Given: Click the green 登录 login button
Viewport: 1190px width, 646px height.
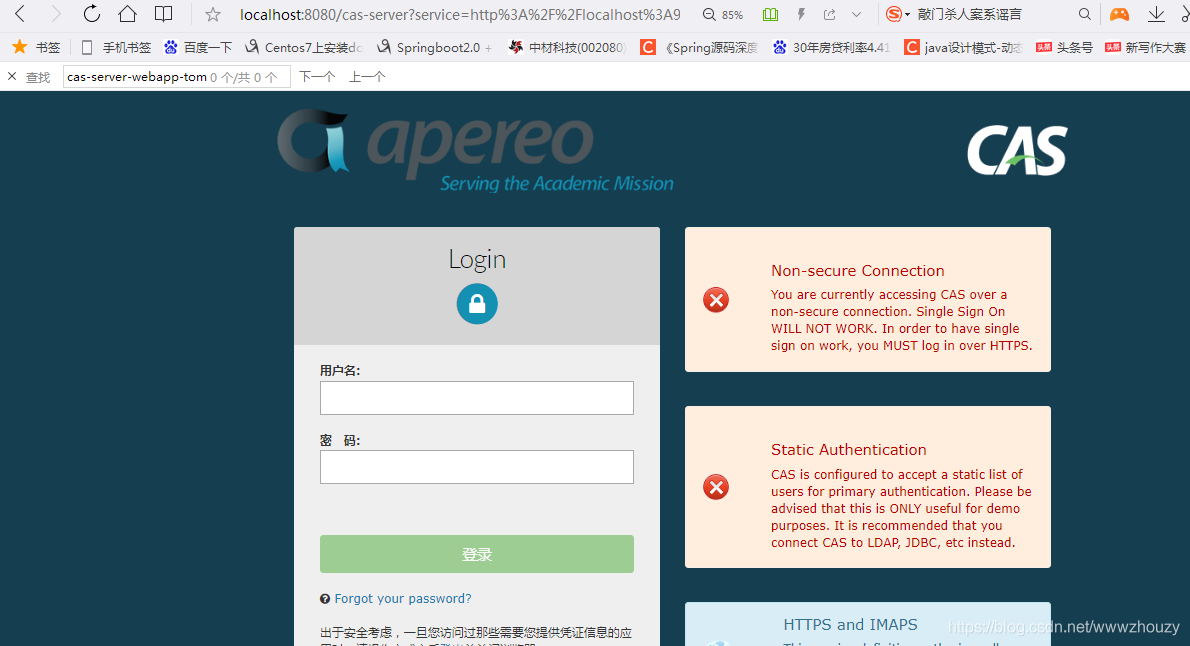Looking at the screenshot, I should pos(477,554).
